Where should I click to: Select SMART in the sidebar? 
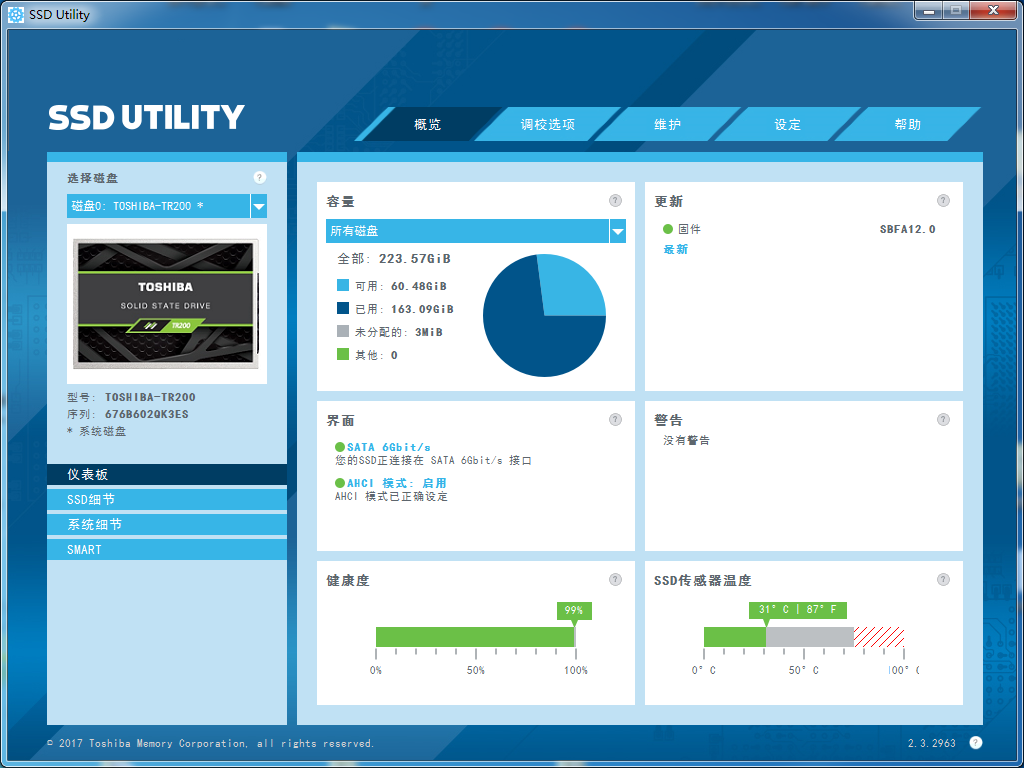point(167,549)
